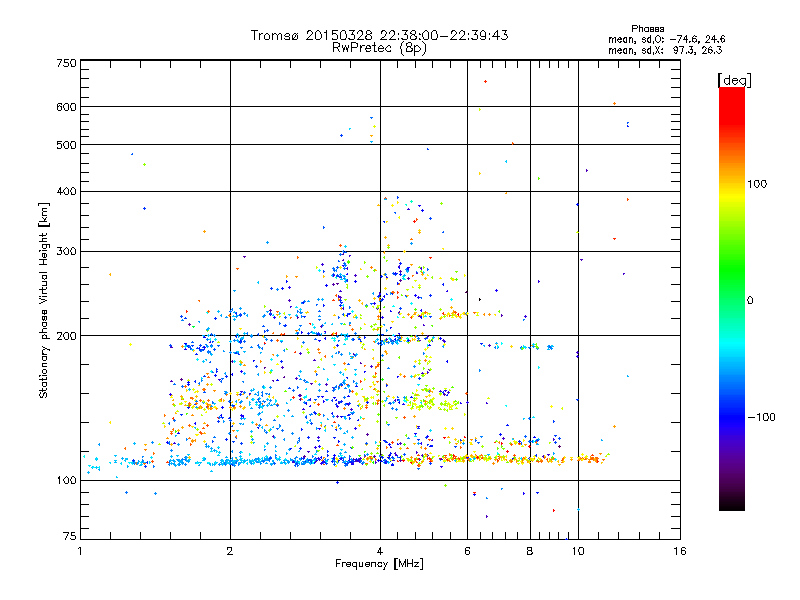Click the colorbar tick label '0'
The height and width of the screenshot is (600, 800).
(749, 300)
